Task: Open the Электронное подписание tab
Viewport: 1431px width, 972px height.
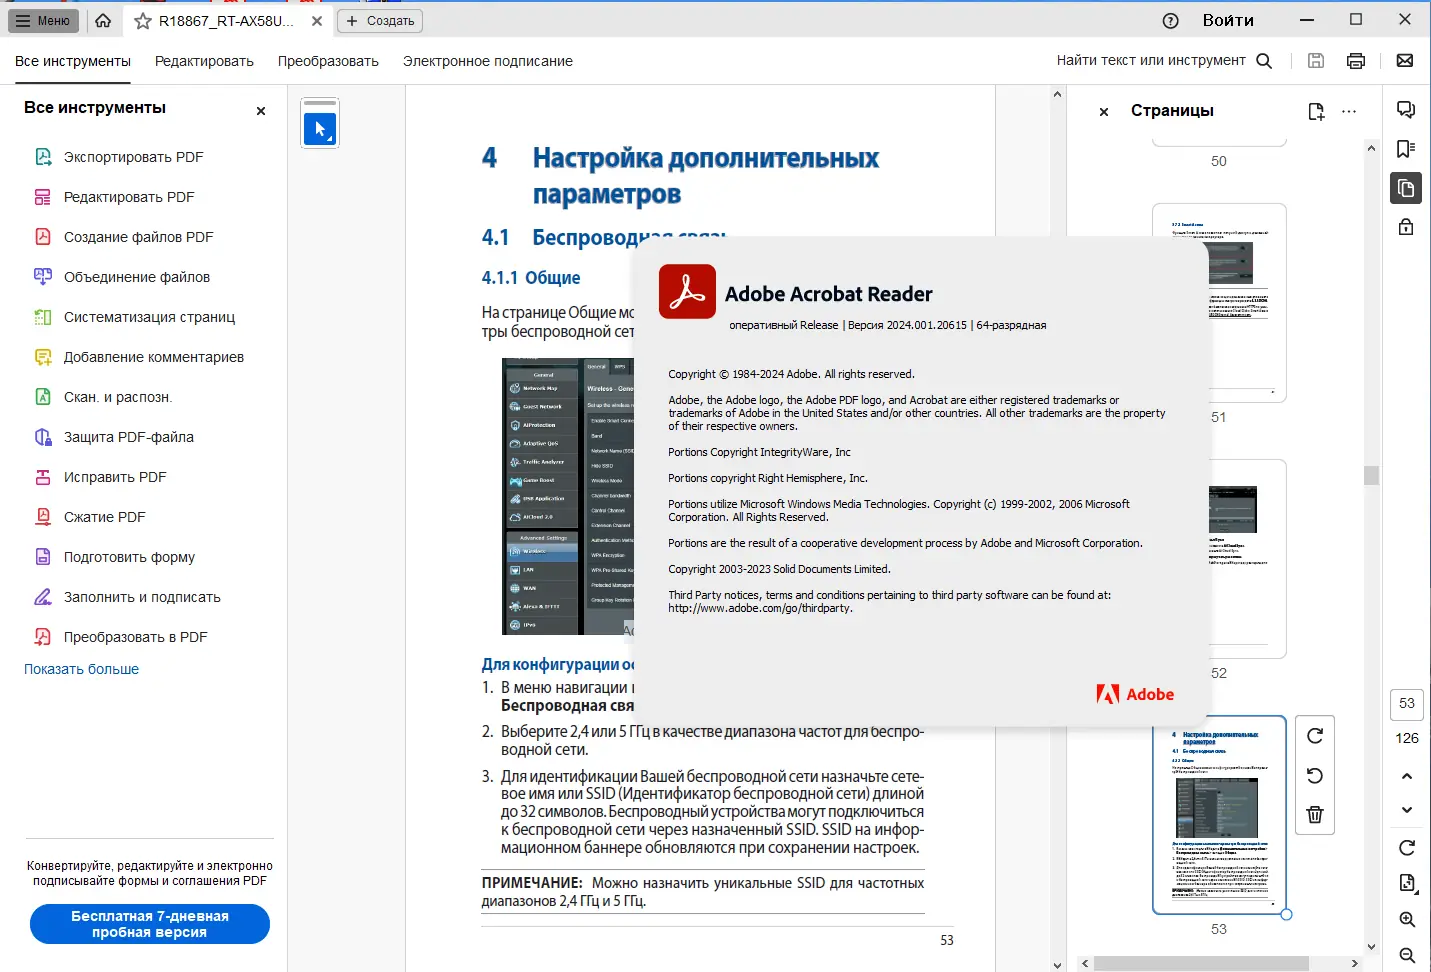Action: (488, 61)
